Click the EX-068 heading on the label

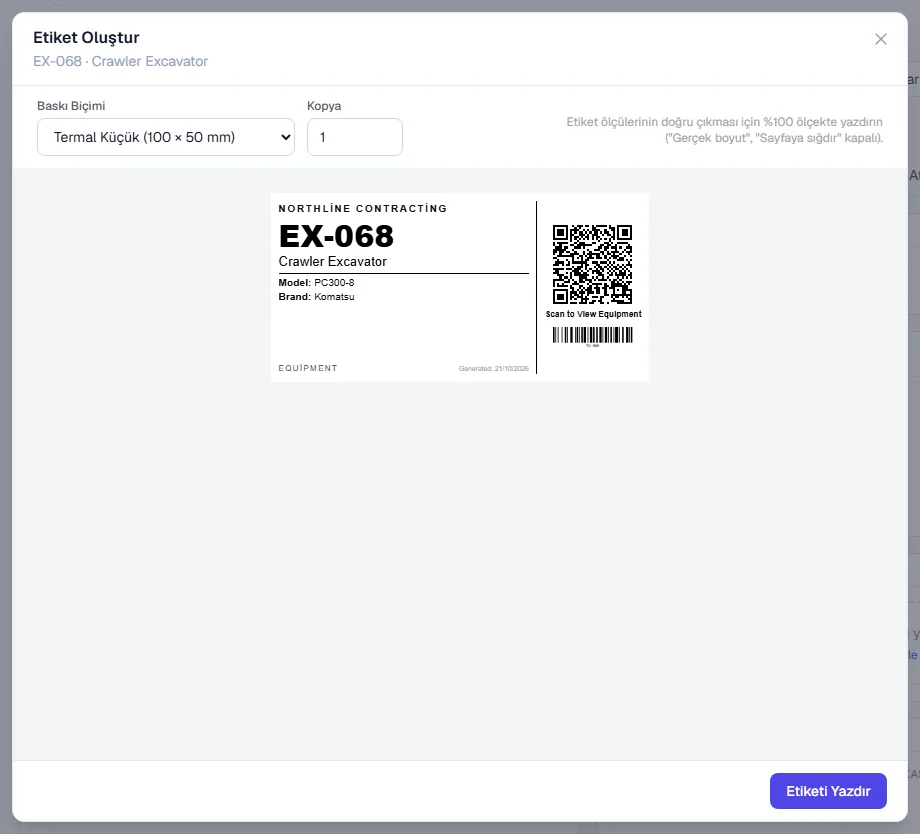click(x=336, y=236)
